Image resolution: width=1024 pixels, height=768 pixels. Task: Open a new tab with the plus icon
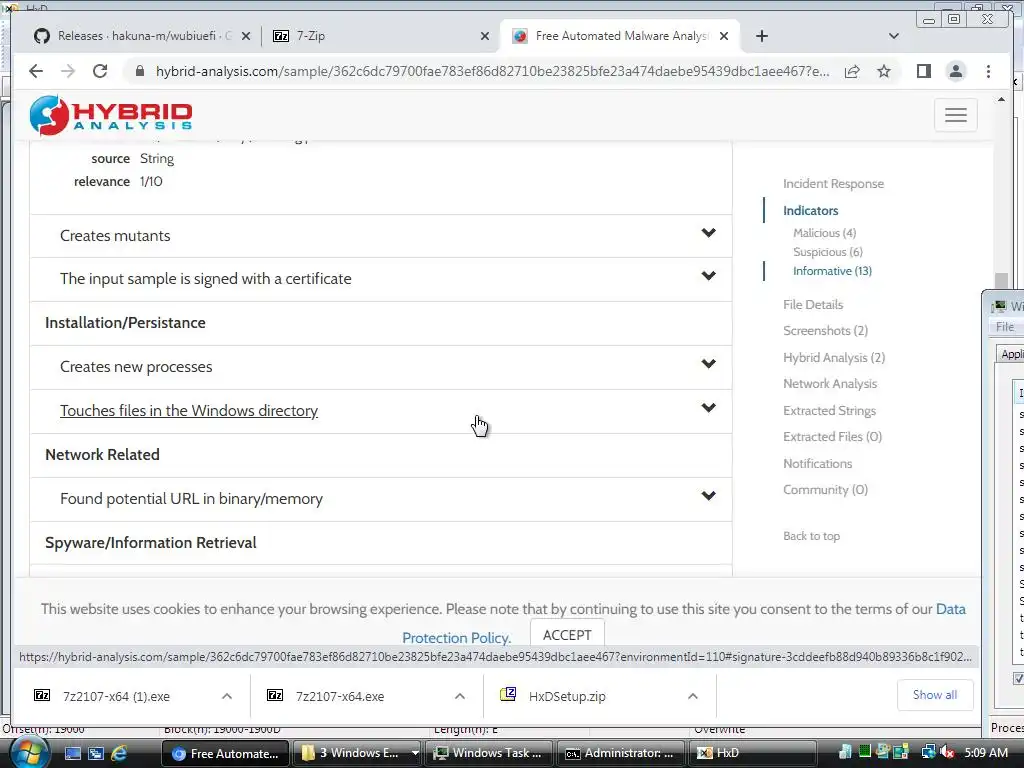pyautogui.click(x=761, y=36)
